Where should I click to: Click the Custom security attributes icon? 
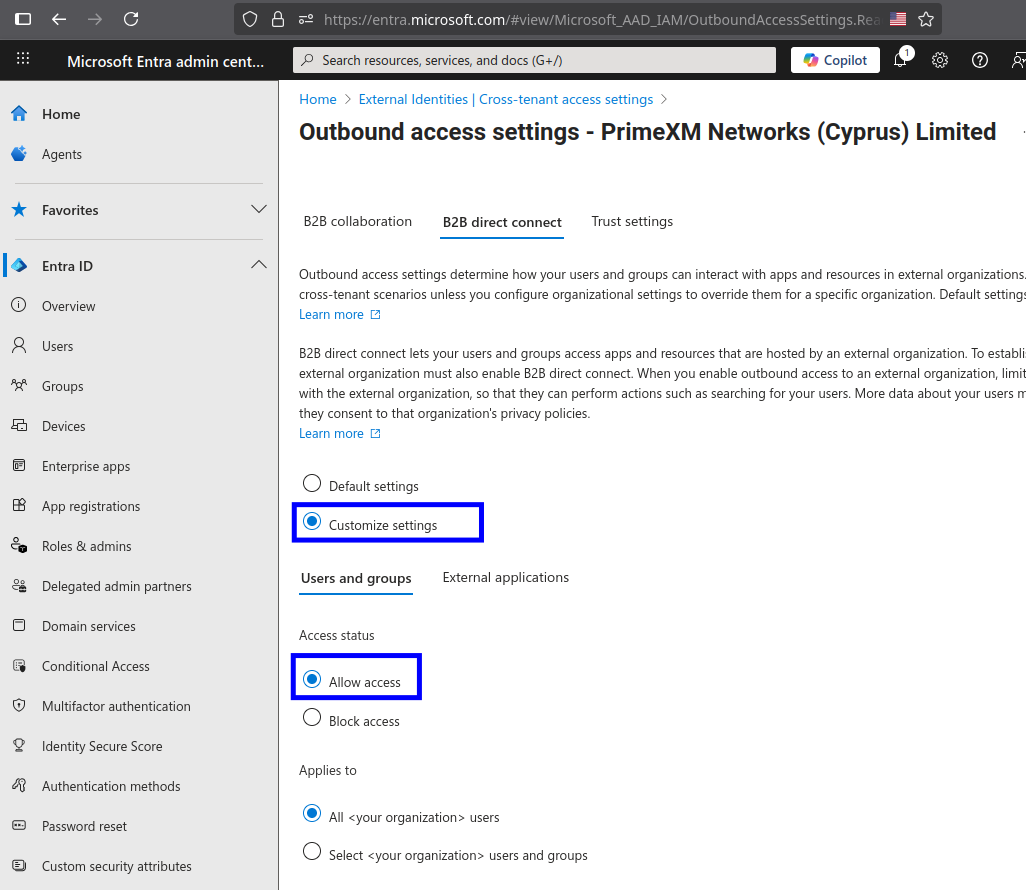(19, 865)
